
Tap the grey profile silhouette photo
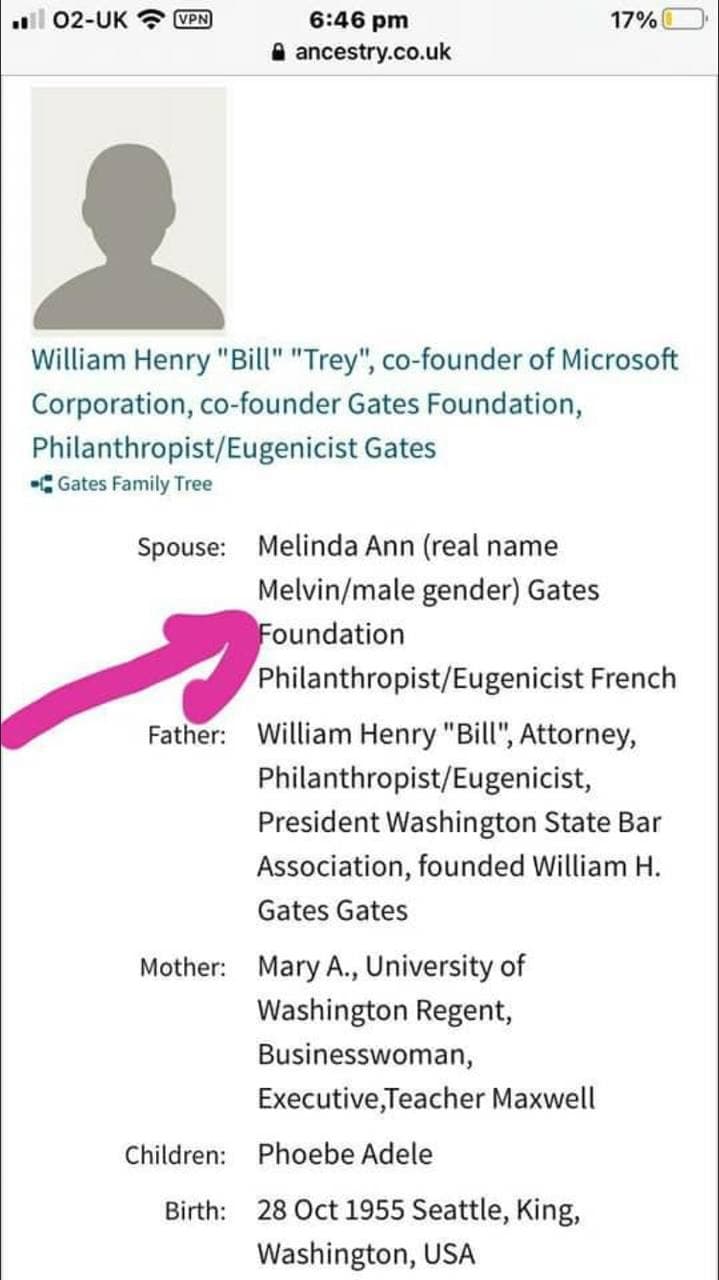[128, 209]
